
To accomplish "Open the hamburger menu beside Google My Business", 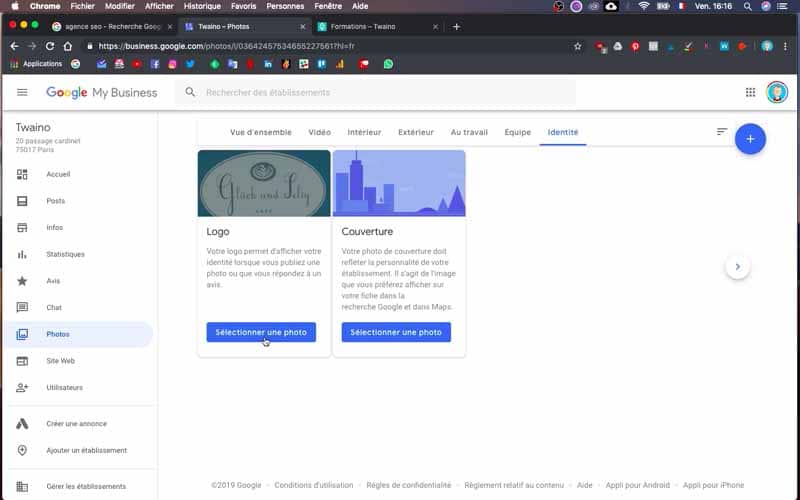I will [x=22, y=92].
